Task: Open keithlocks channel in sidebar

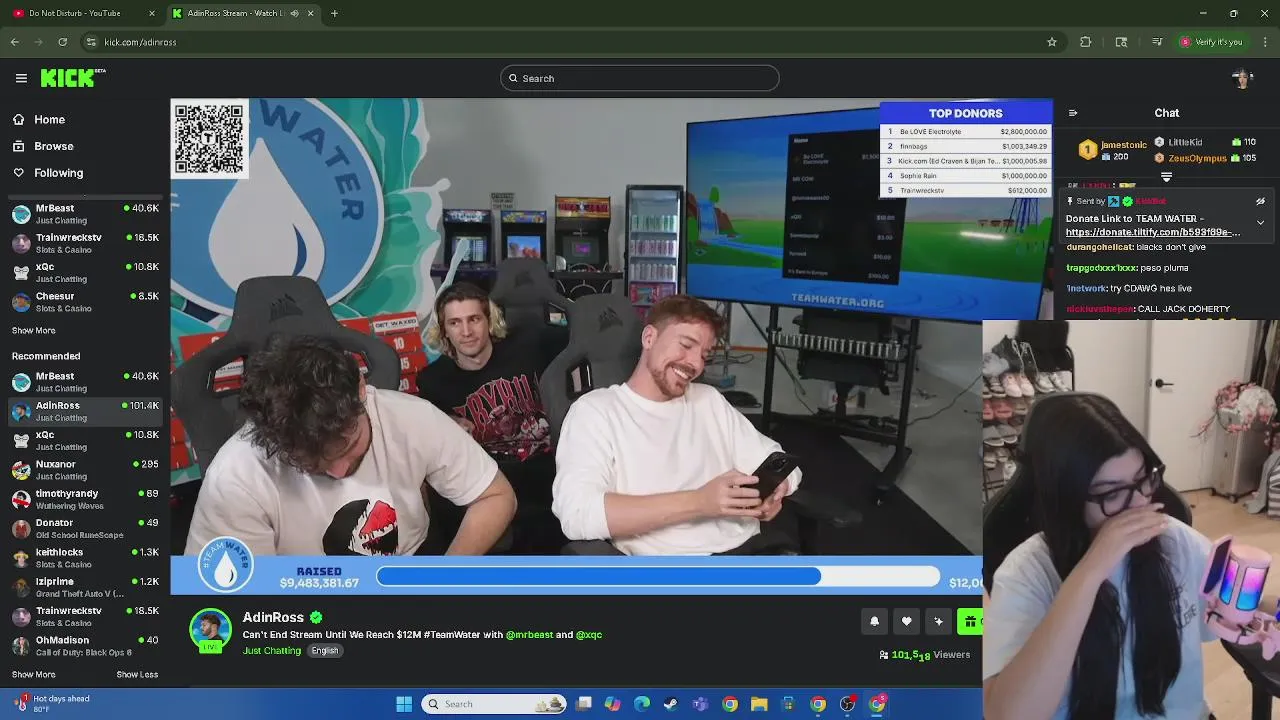Action: coord(85,558)
